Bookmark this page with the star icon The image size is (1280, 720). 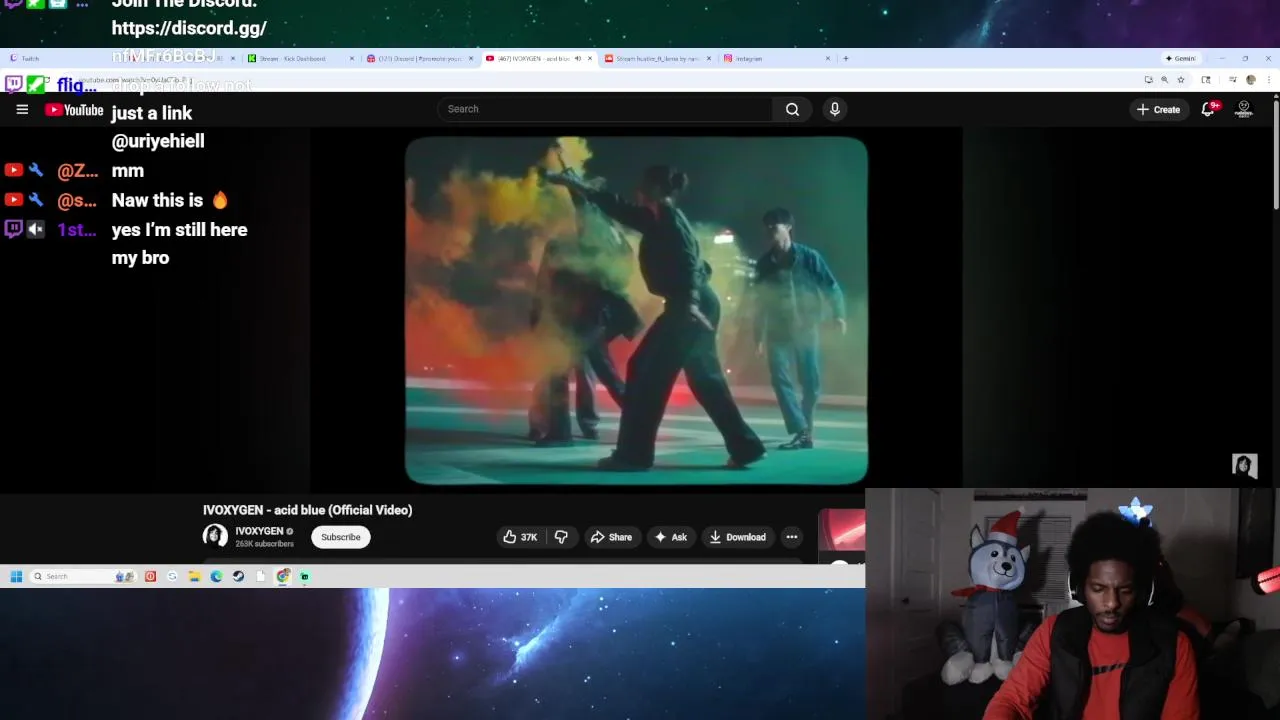pos(1181,80)
